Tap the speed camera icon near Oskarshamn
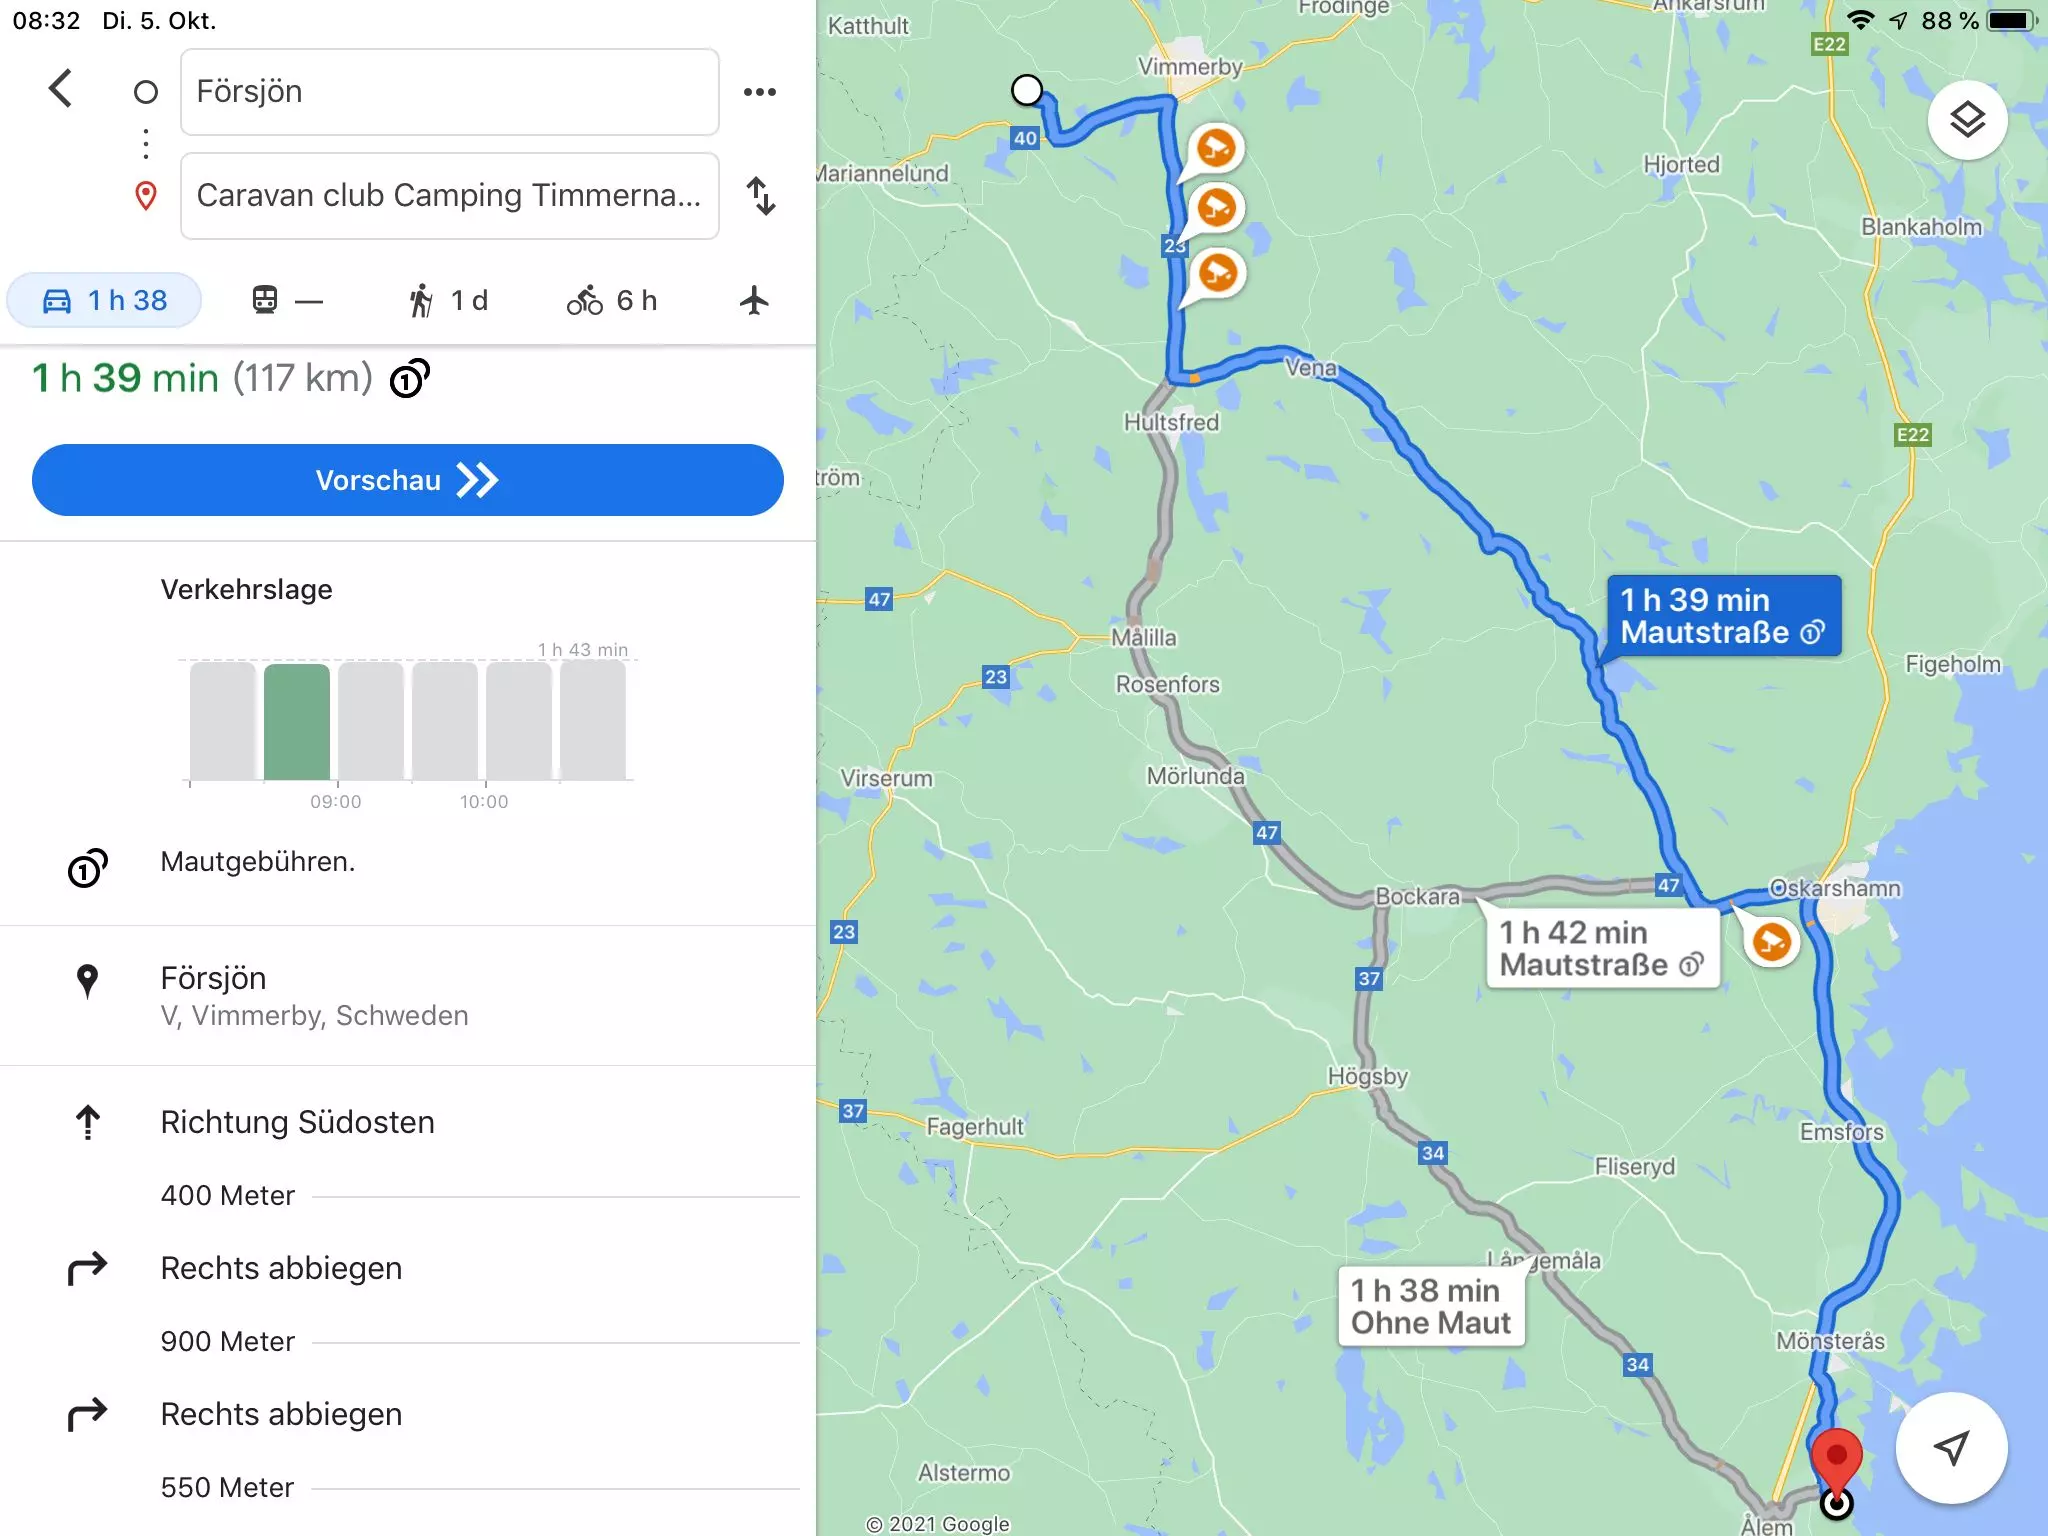The height and width of the screenshot is (1536, 2048). click(x=1771, y=942)
